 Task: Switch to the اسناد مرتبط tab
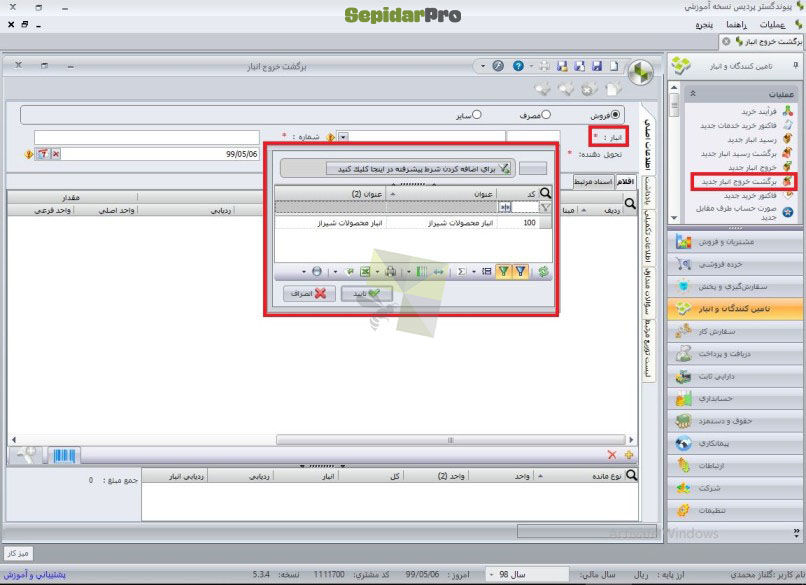point(593,181)
